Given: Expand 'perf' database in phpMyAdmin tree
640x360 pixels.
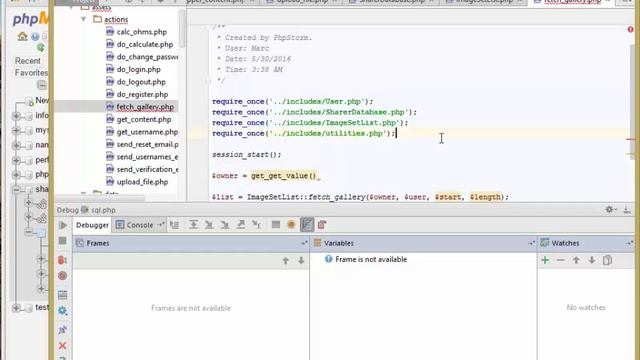Looking at the screenshot, I should 16,160.
